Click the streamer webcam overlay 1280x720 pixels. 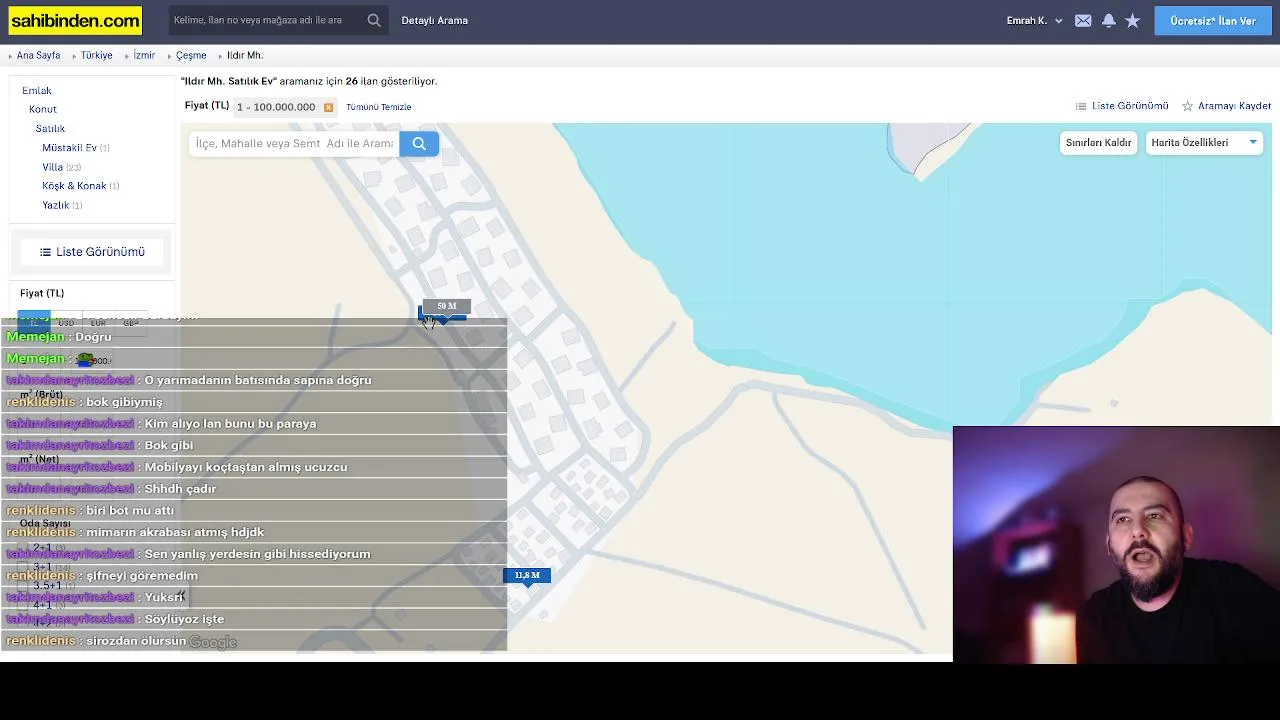tap(1116, 544)
